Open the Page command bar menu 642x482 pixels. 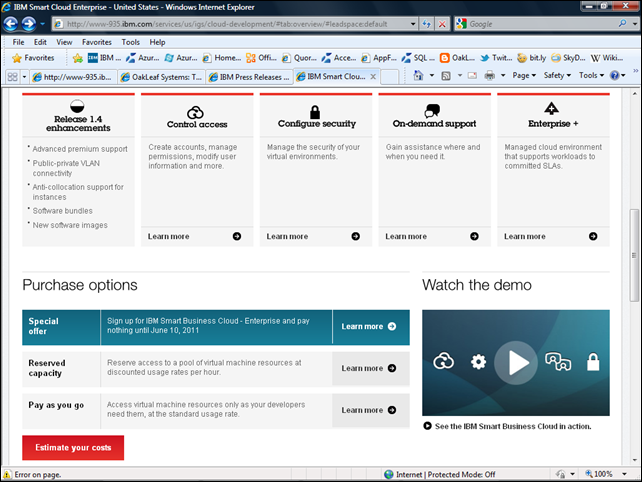(x=524, y=75)
